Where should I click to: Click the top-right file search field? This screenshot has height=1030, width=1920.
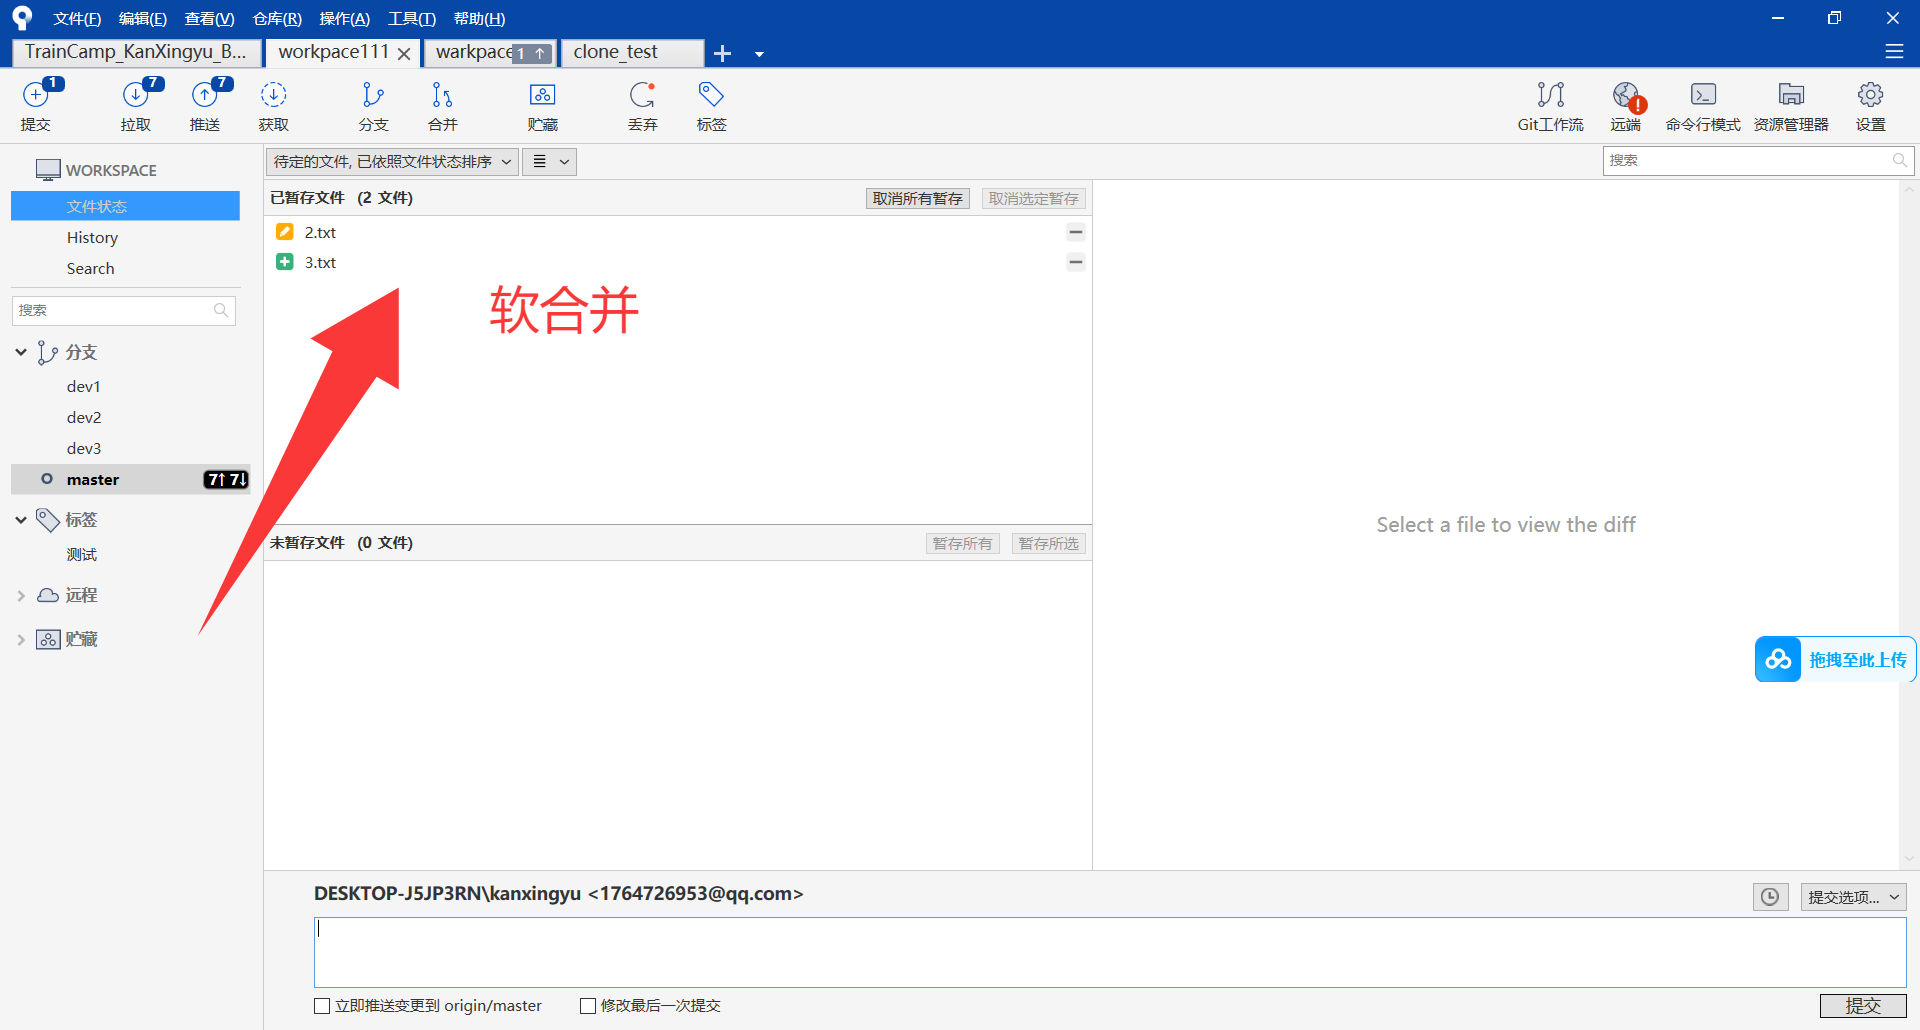[x=1758, y=160]
